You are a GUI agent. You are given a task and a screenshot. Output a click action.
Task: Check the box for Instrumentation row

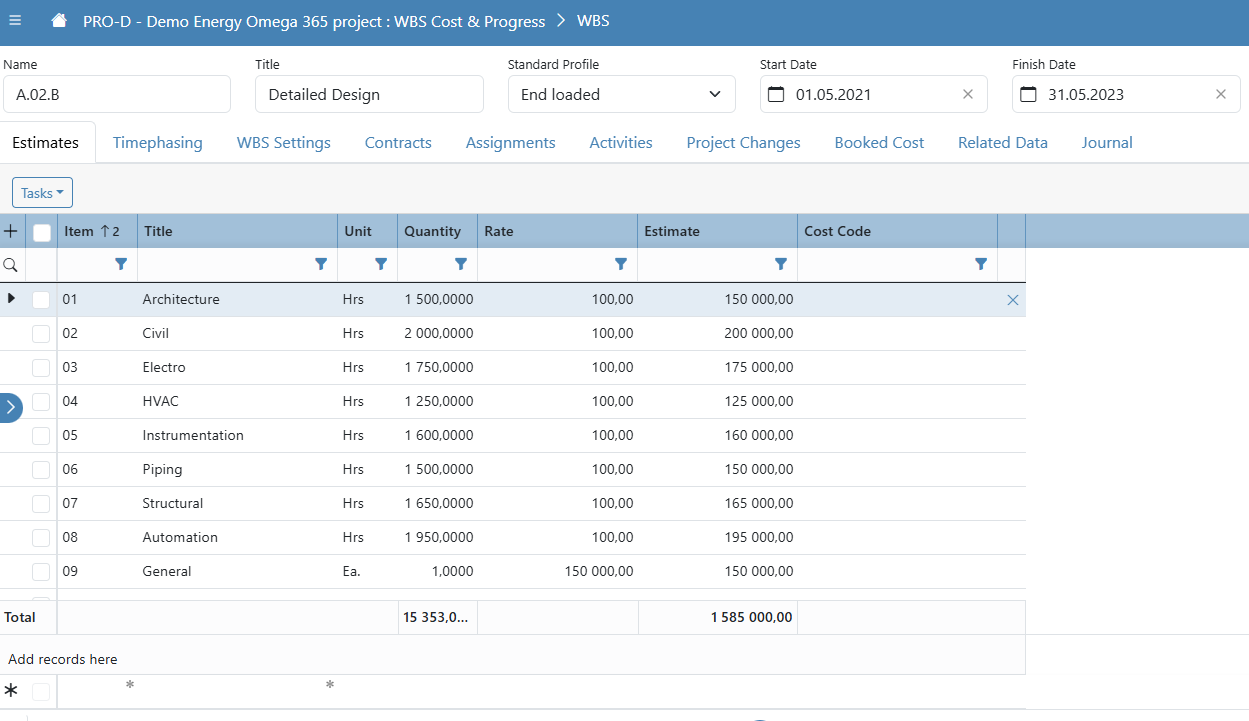pyautogui.click(x=41, y=435)
